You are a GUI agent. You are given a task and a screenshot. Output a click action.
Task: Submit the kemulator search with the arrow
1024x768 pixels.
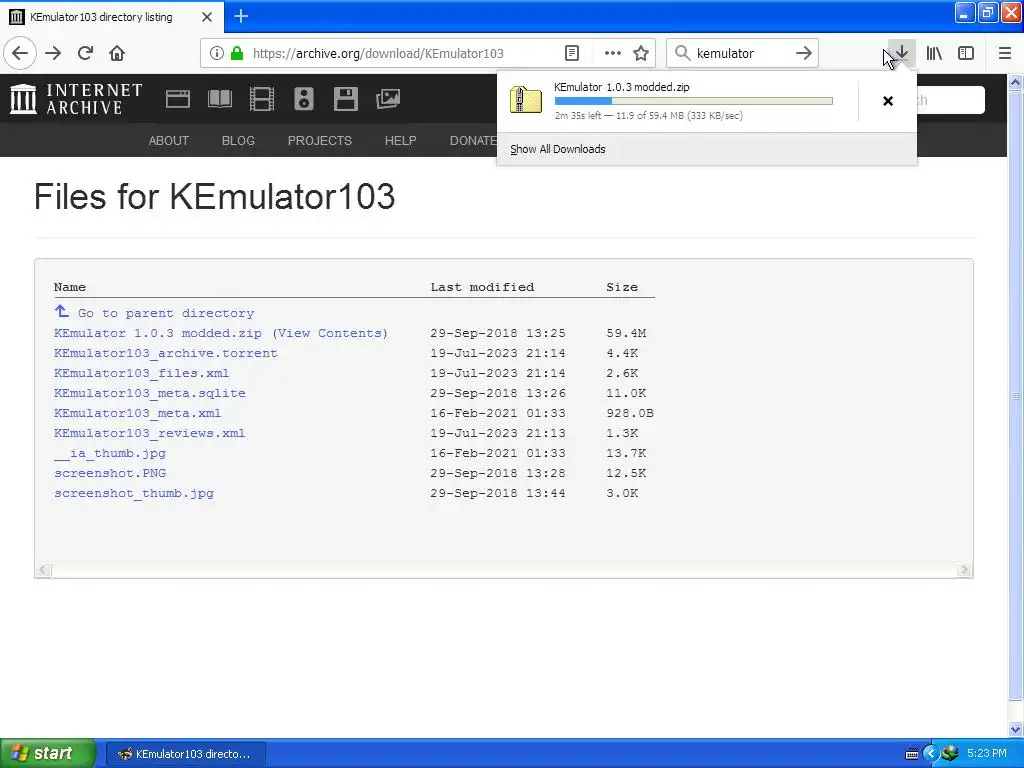(x=804, y=54)
